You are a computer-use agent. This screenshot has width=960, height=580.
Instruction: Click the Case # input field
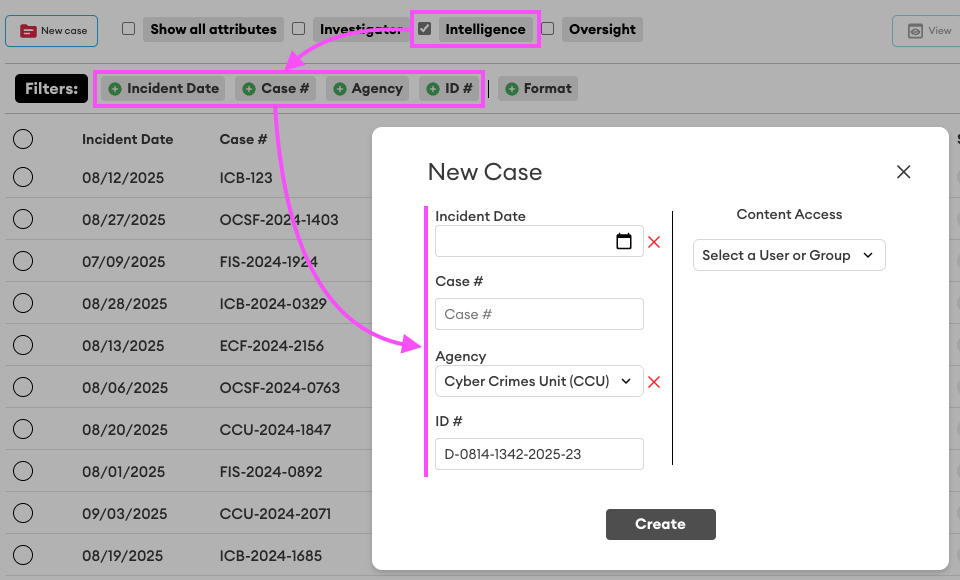[539, 314]
